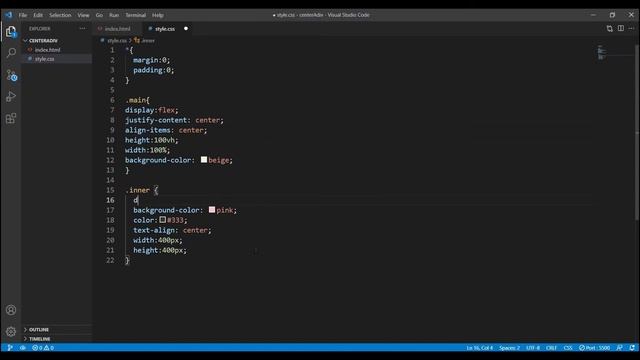This screenshot has width=640, height=360.
Task: Open the File menu
Action: 23,15
